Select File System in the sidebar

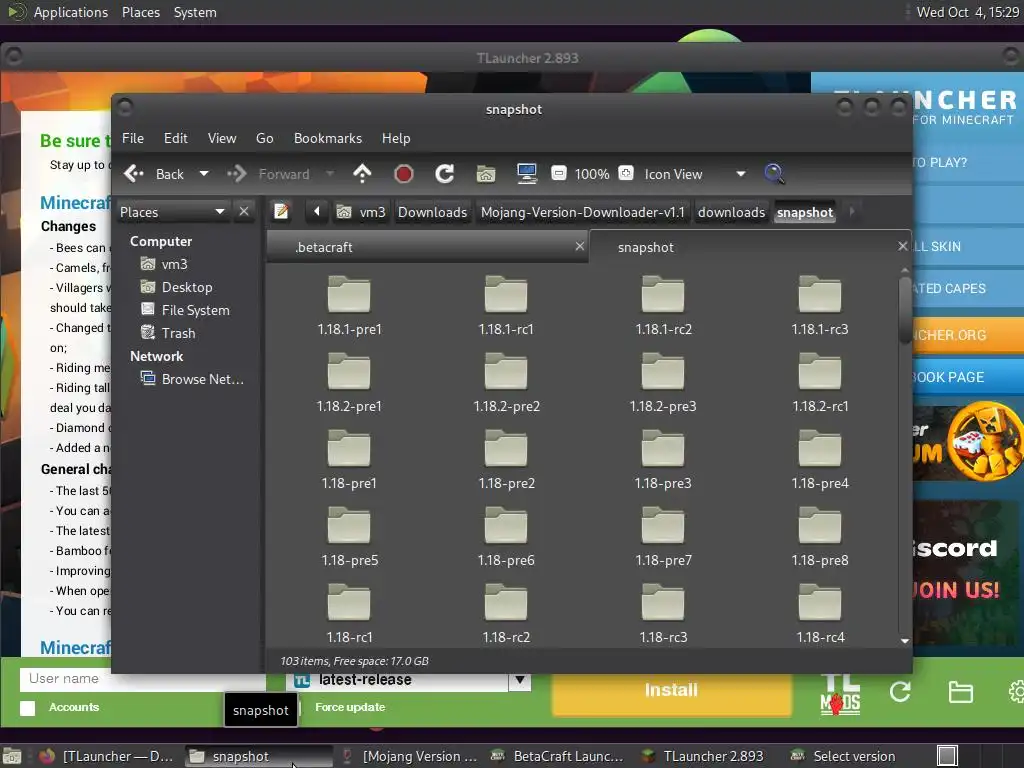[x=186, y=310]
